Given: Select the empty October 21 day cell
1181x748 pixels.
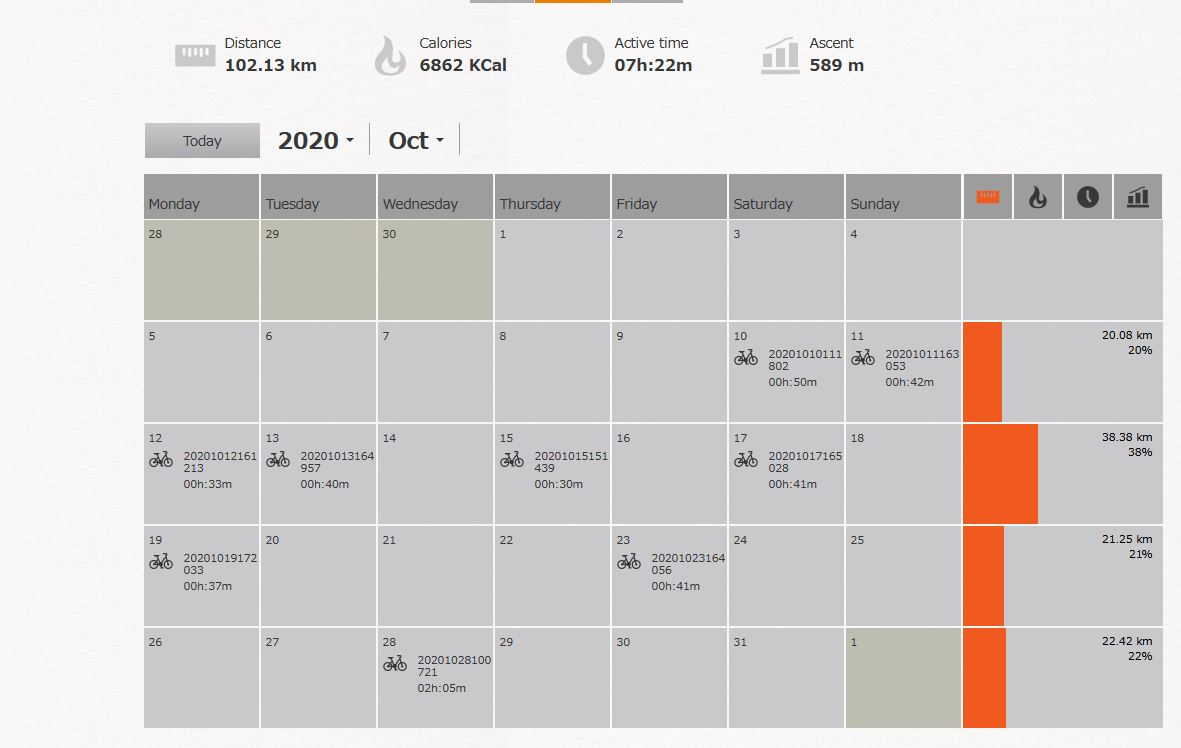Looking at the screenshot, I should 435,576.
